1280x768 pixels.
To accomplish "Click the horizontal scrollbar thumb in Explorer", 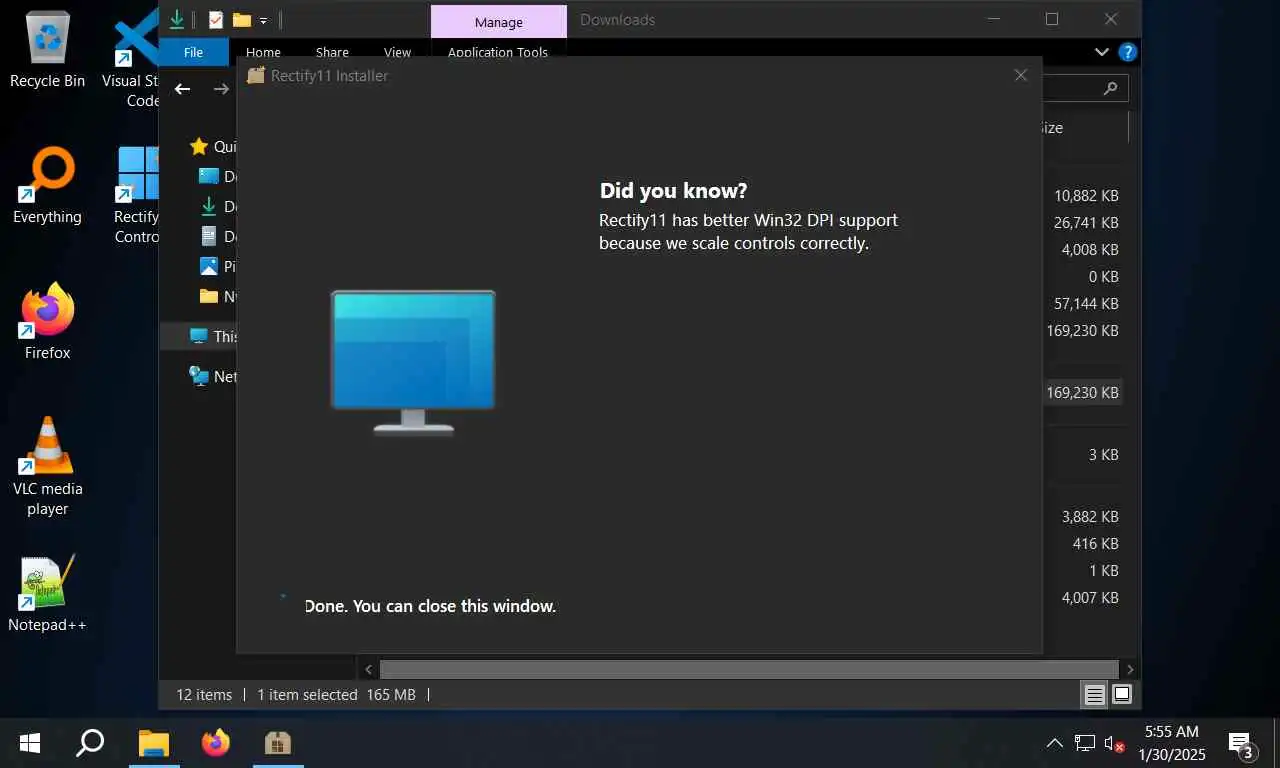I will coord(749,669).
